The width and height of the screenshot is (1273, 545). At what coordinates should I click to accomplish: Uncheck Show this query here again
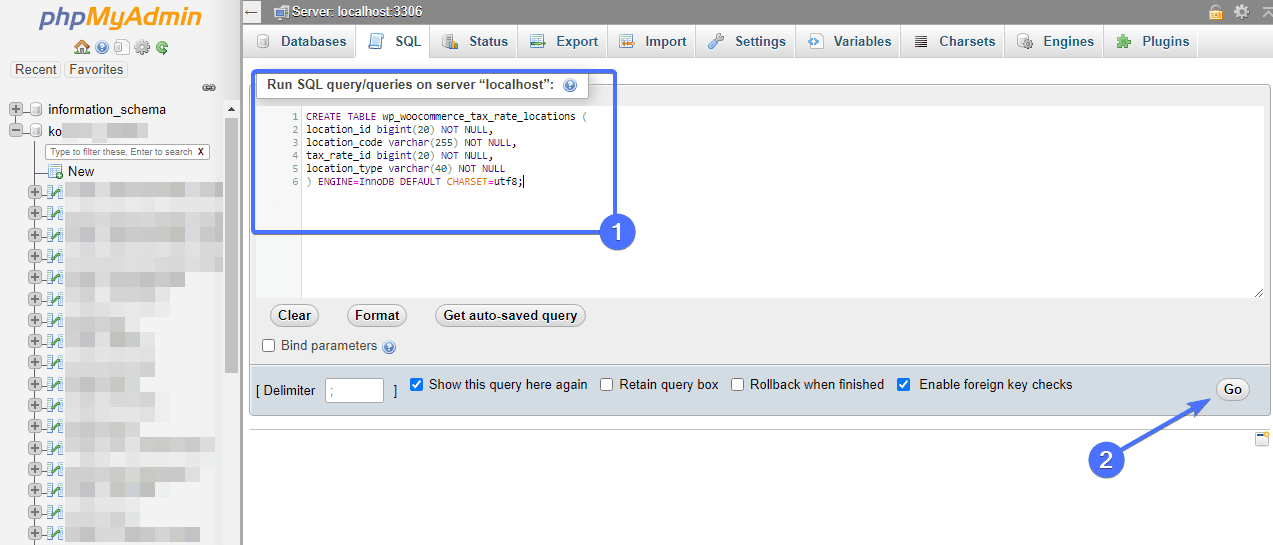click(417, 384)
